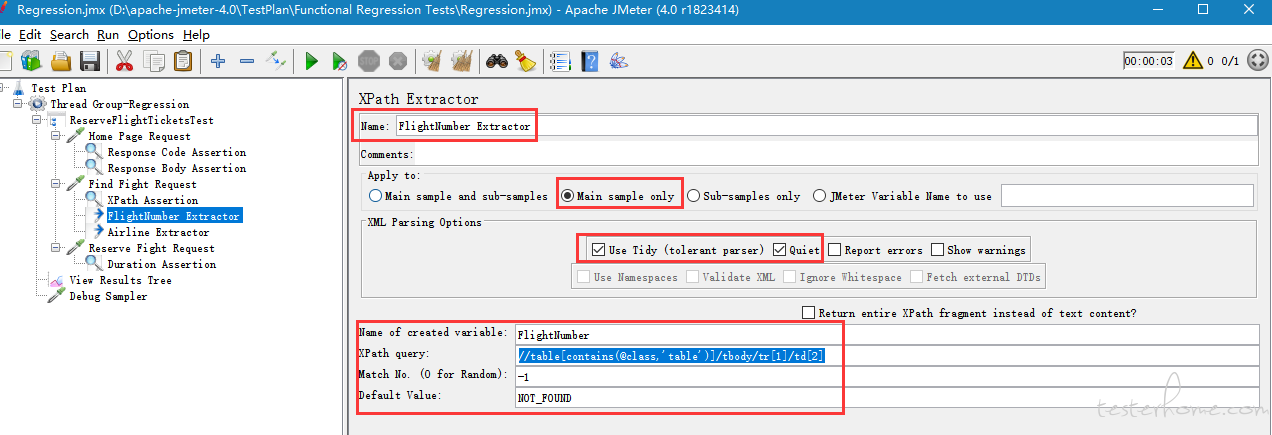Screen dimensions: 1272x435
Task: Select Airline Extractor node in tree
Action: coord(159,232)
